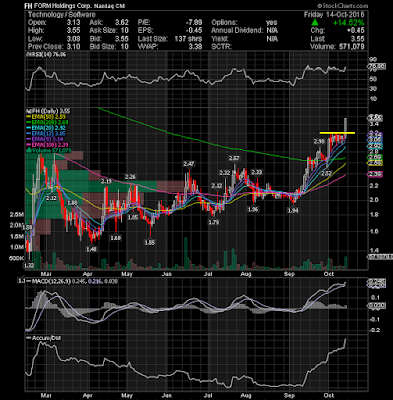Click the SCTR label
The height and width of the screenshot is (400, 393).
tap(221, 47)
